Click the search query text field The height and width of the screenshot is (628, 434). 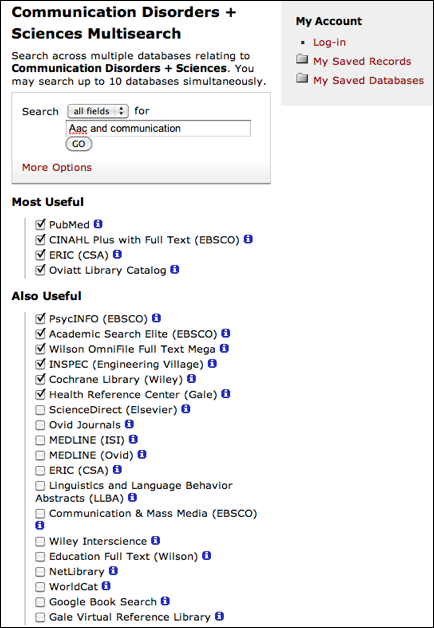click(158, 129)
